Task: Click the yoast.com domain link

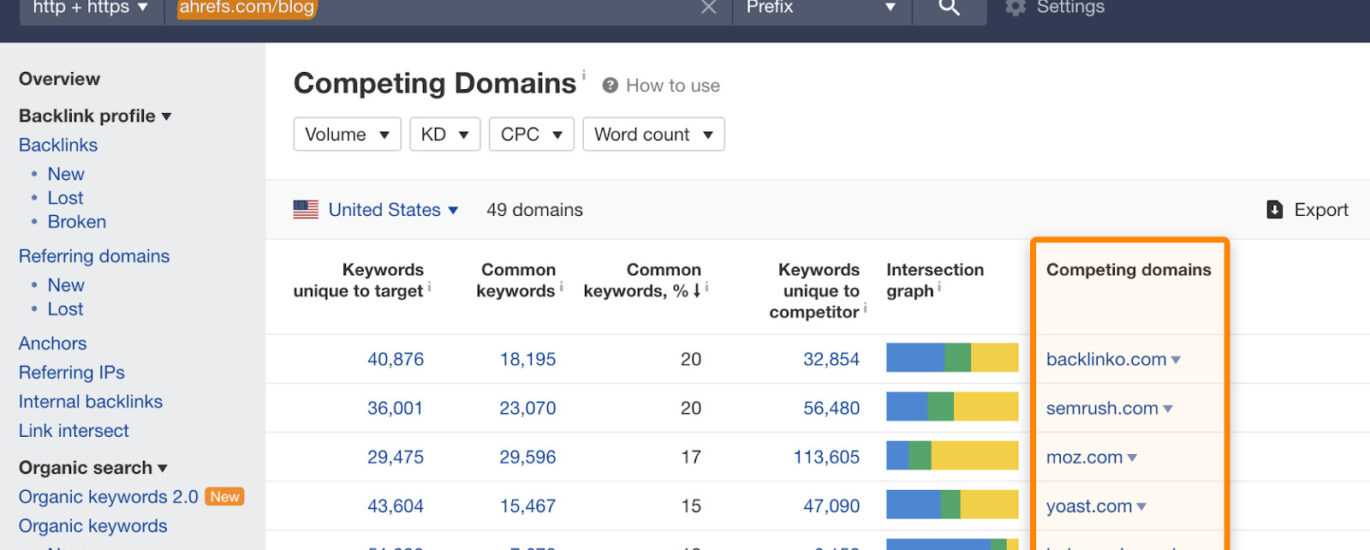Action: point(1089,506)
